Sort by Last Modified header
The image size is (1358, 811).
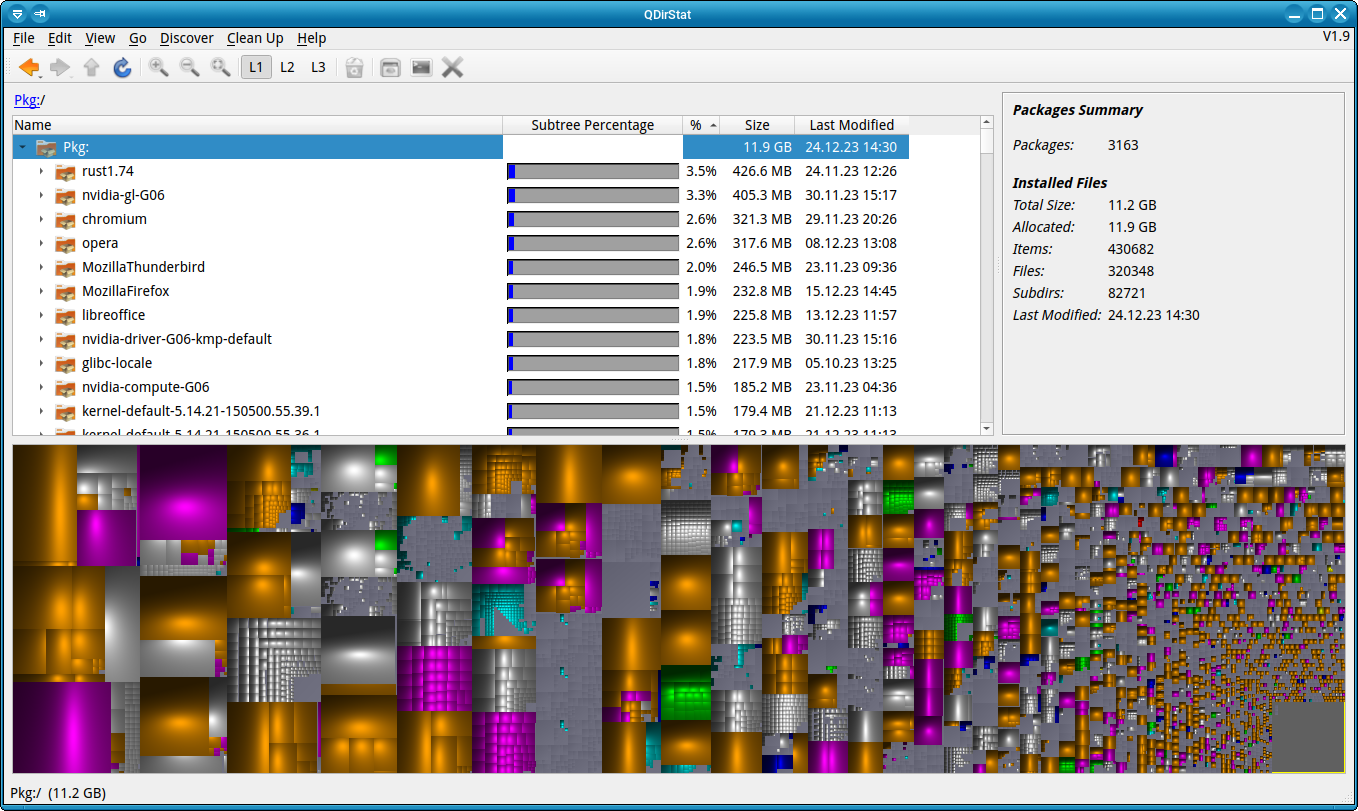click(852, 125)
